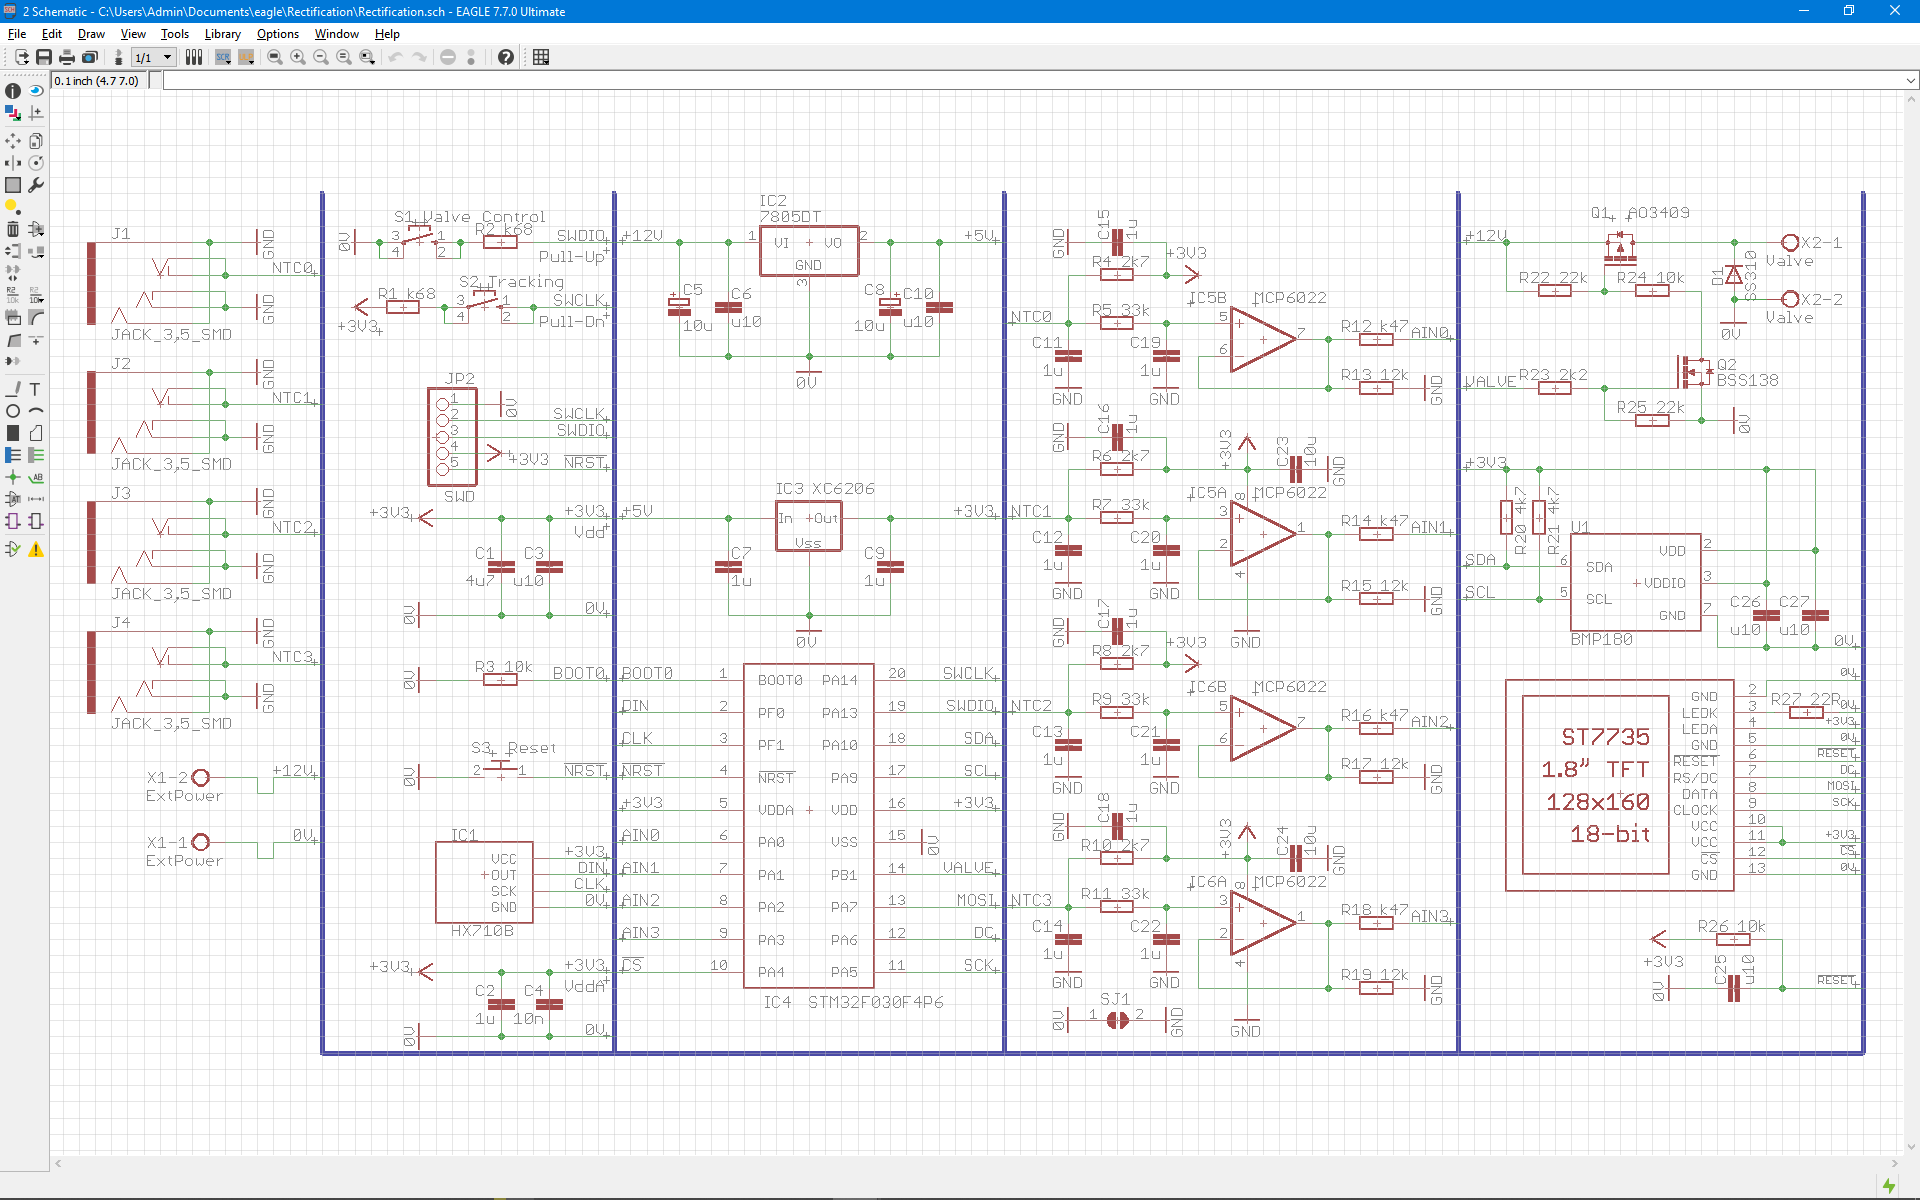
Task: Select the Text tool
Action: (35, 389)
